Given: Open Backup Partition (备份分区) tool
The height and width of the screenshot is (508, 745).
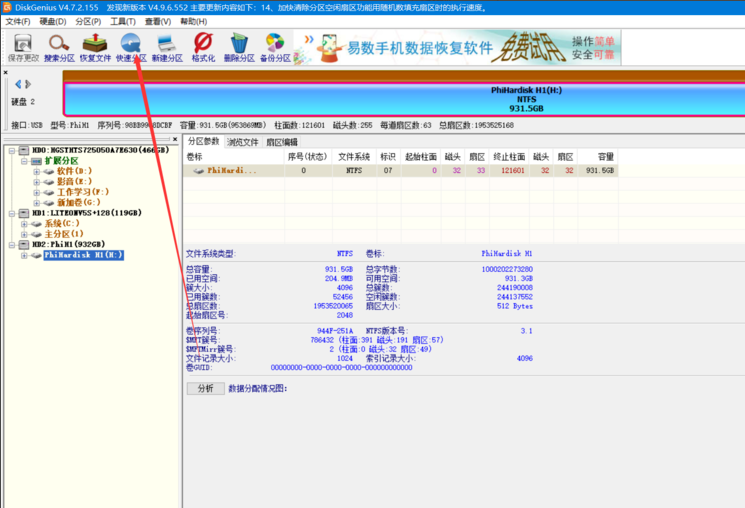Looking at the screenshot, I should pos(275,48).
